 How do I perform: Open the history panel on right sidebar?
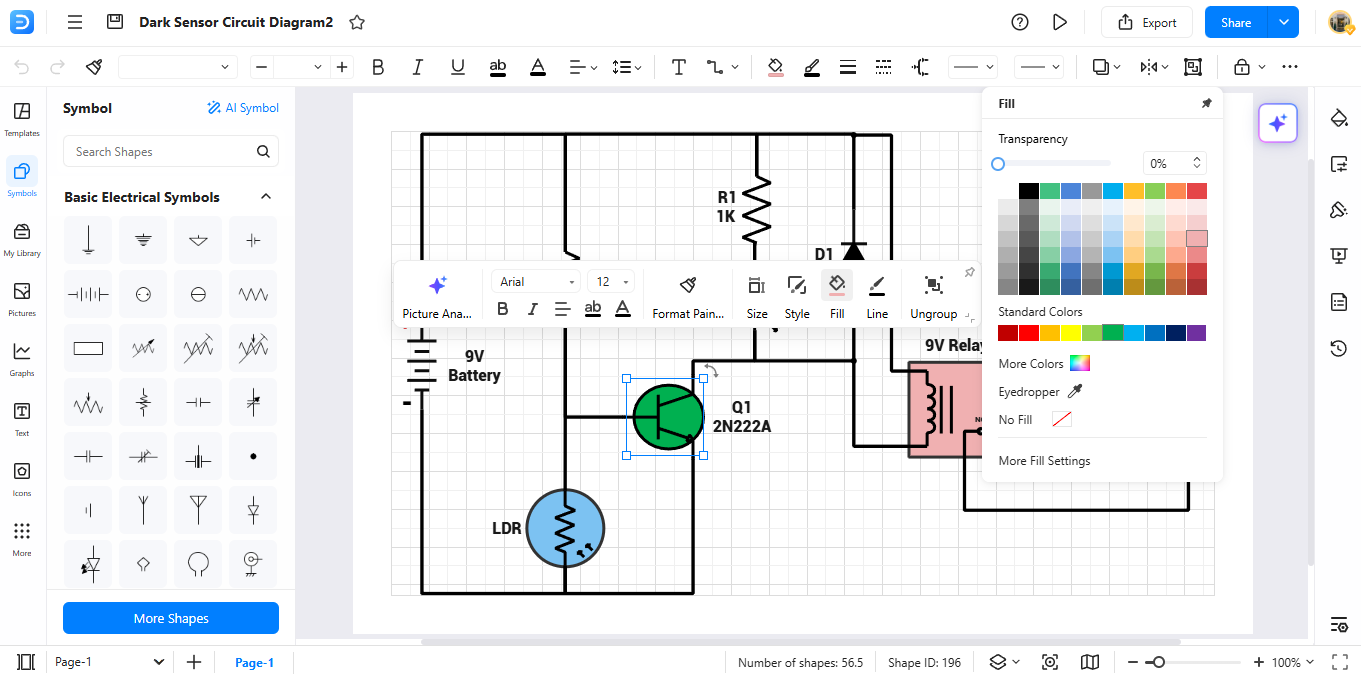(1339, 348)
